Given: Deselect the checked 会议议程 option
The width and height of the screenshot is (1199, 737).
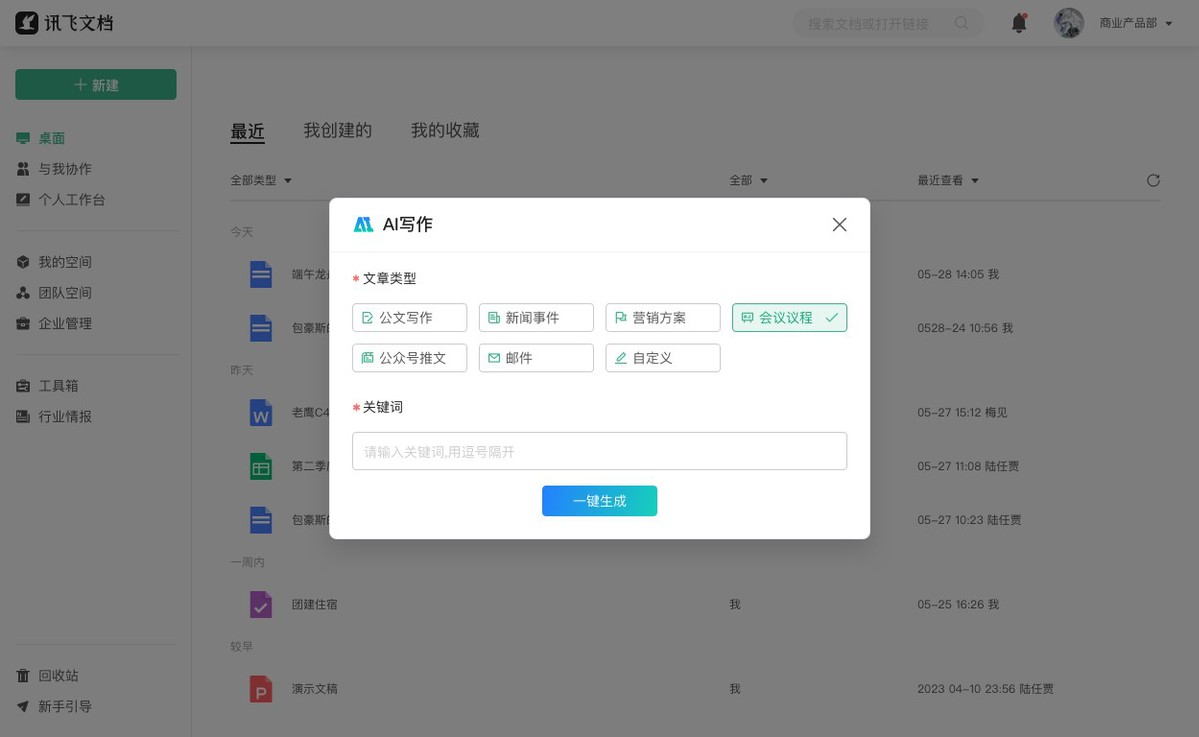Looking at the screenshot, I should point(789,318).
